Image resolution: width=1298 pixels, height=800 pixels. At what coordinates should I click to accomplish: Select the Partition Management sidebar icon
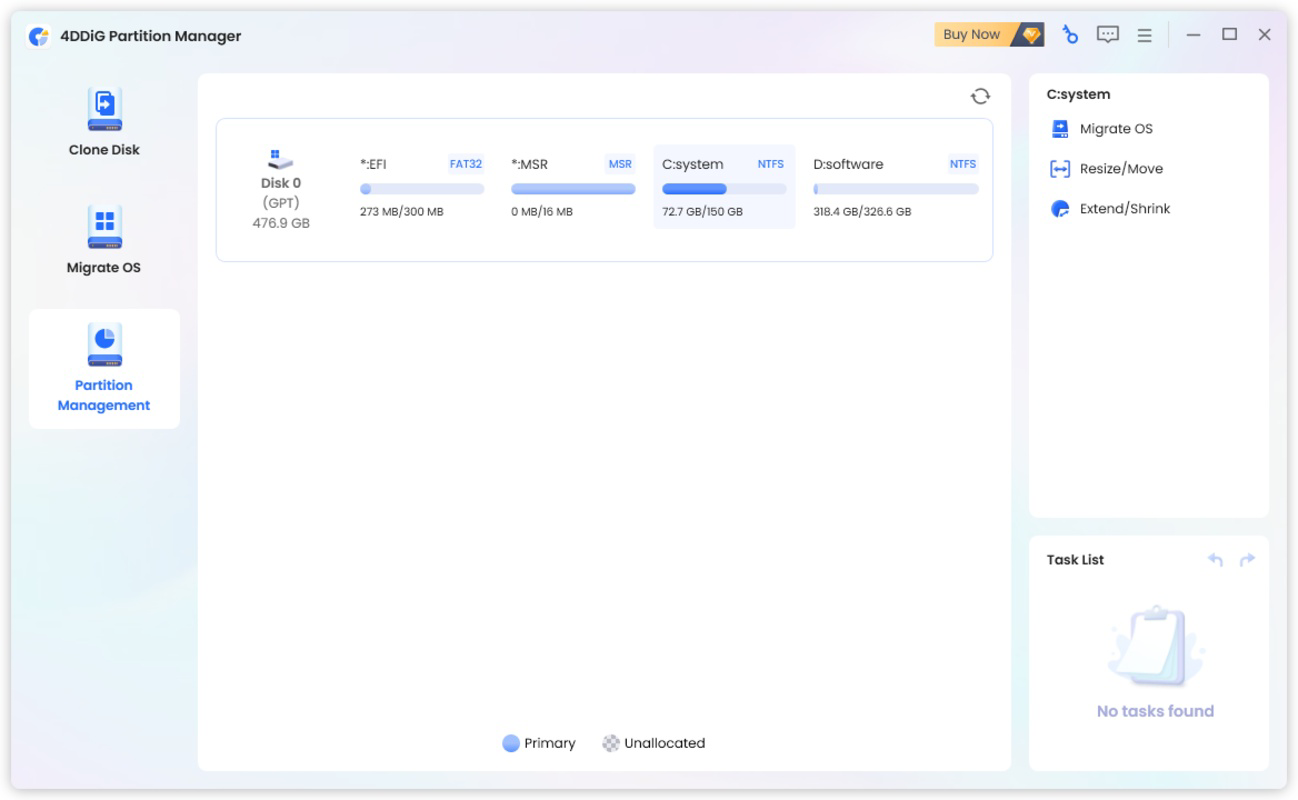104,346
